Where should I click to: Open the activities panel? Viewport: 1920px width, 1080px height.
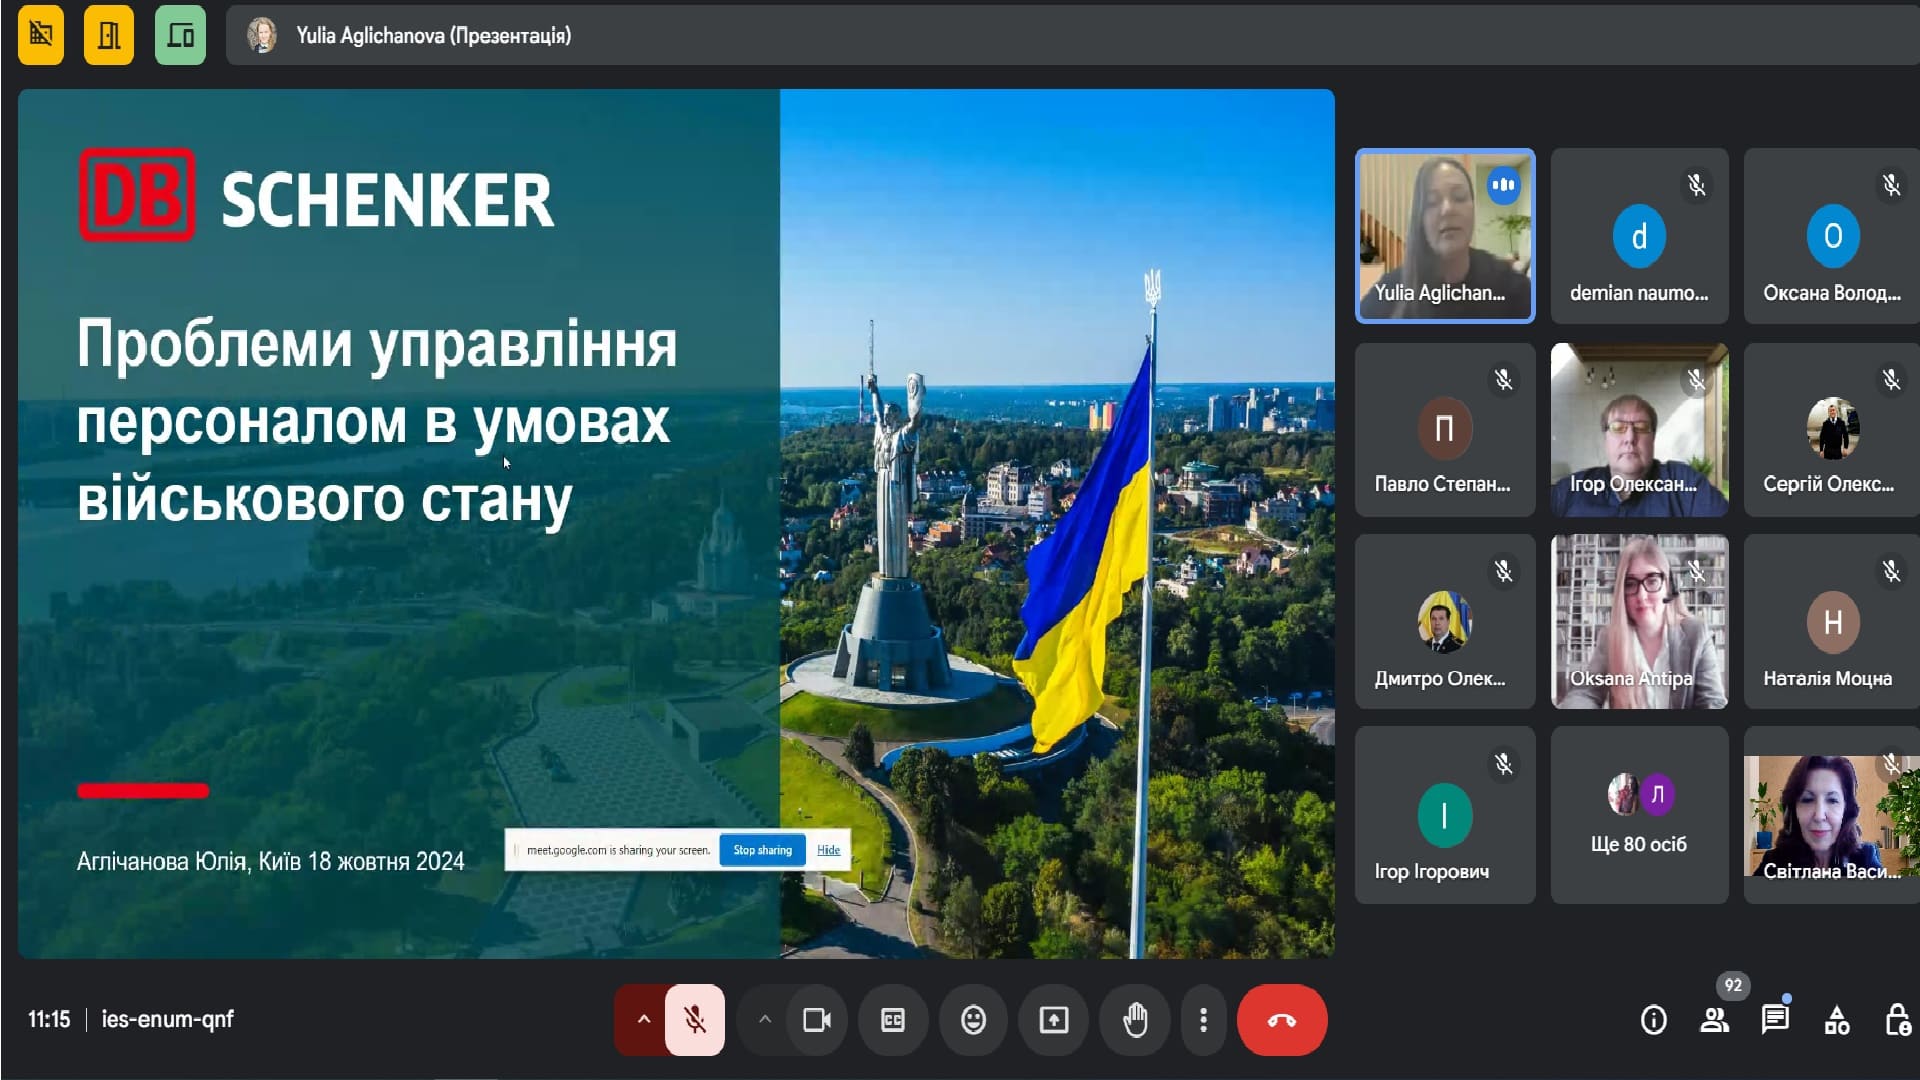pos(1837,1020)
